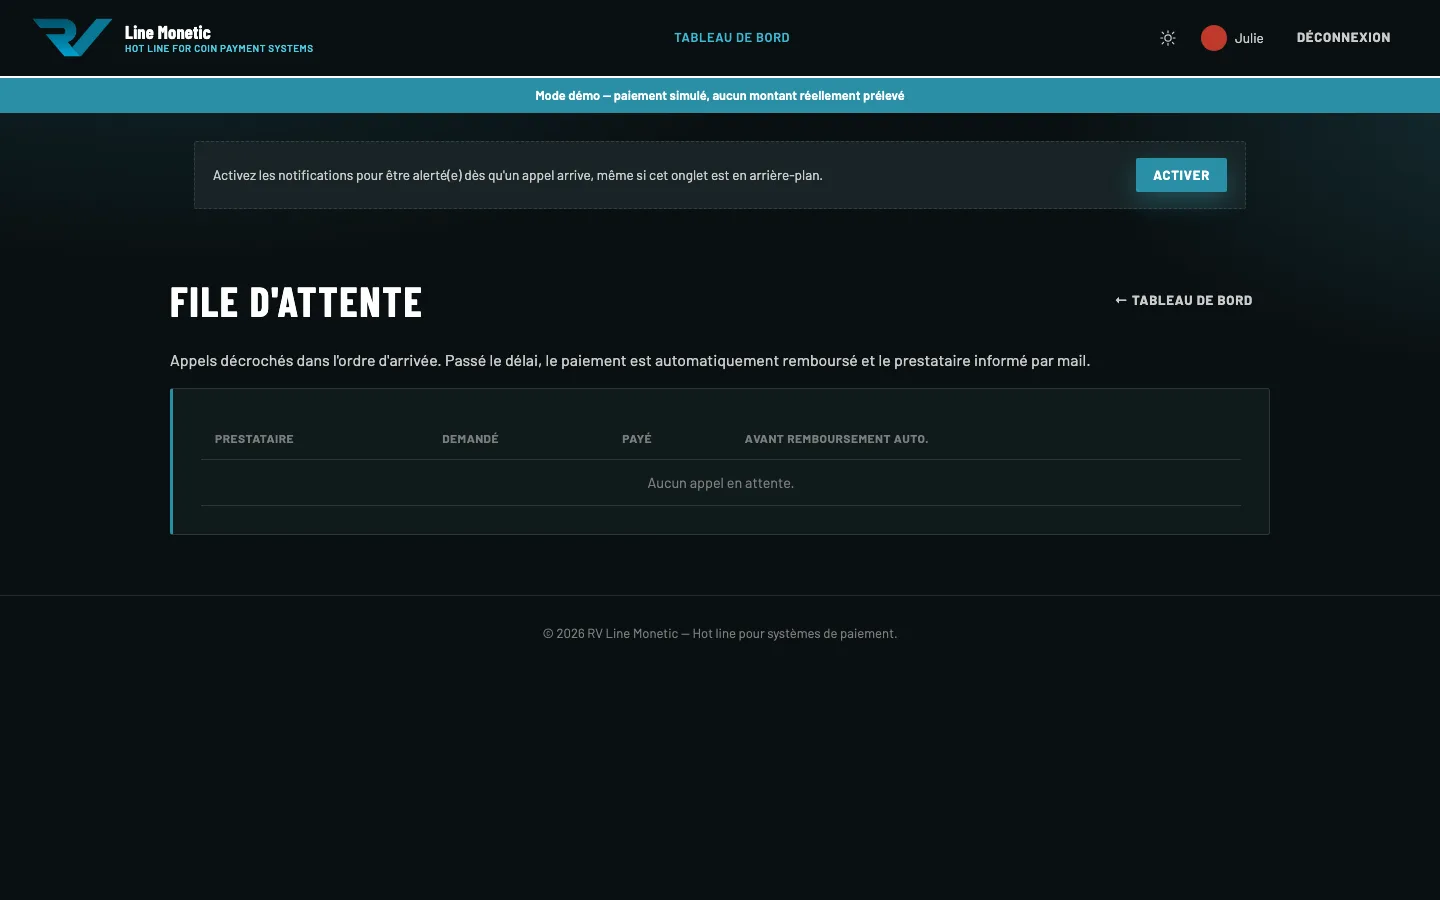Click the 'Aucun appel en attente.' row
Image resolution: width=1440 pixels, height=900 pixels.
pyautogui.click(x=720, y=483)
